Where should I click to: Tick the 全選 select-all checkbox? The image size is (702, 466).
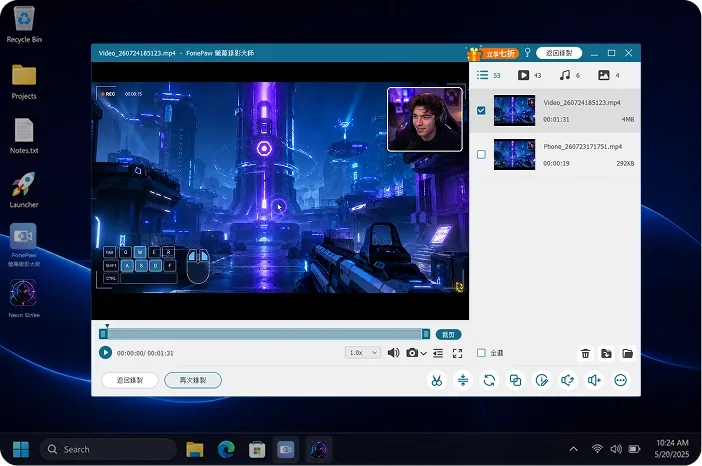coord(481,353)
